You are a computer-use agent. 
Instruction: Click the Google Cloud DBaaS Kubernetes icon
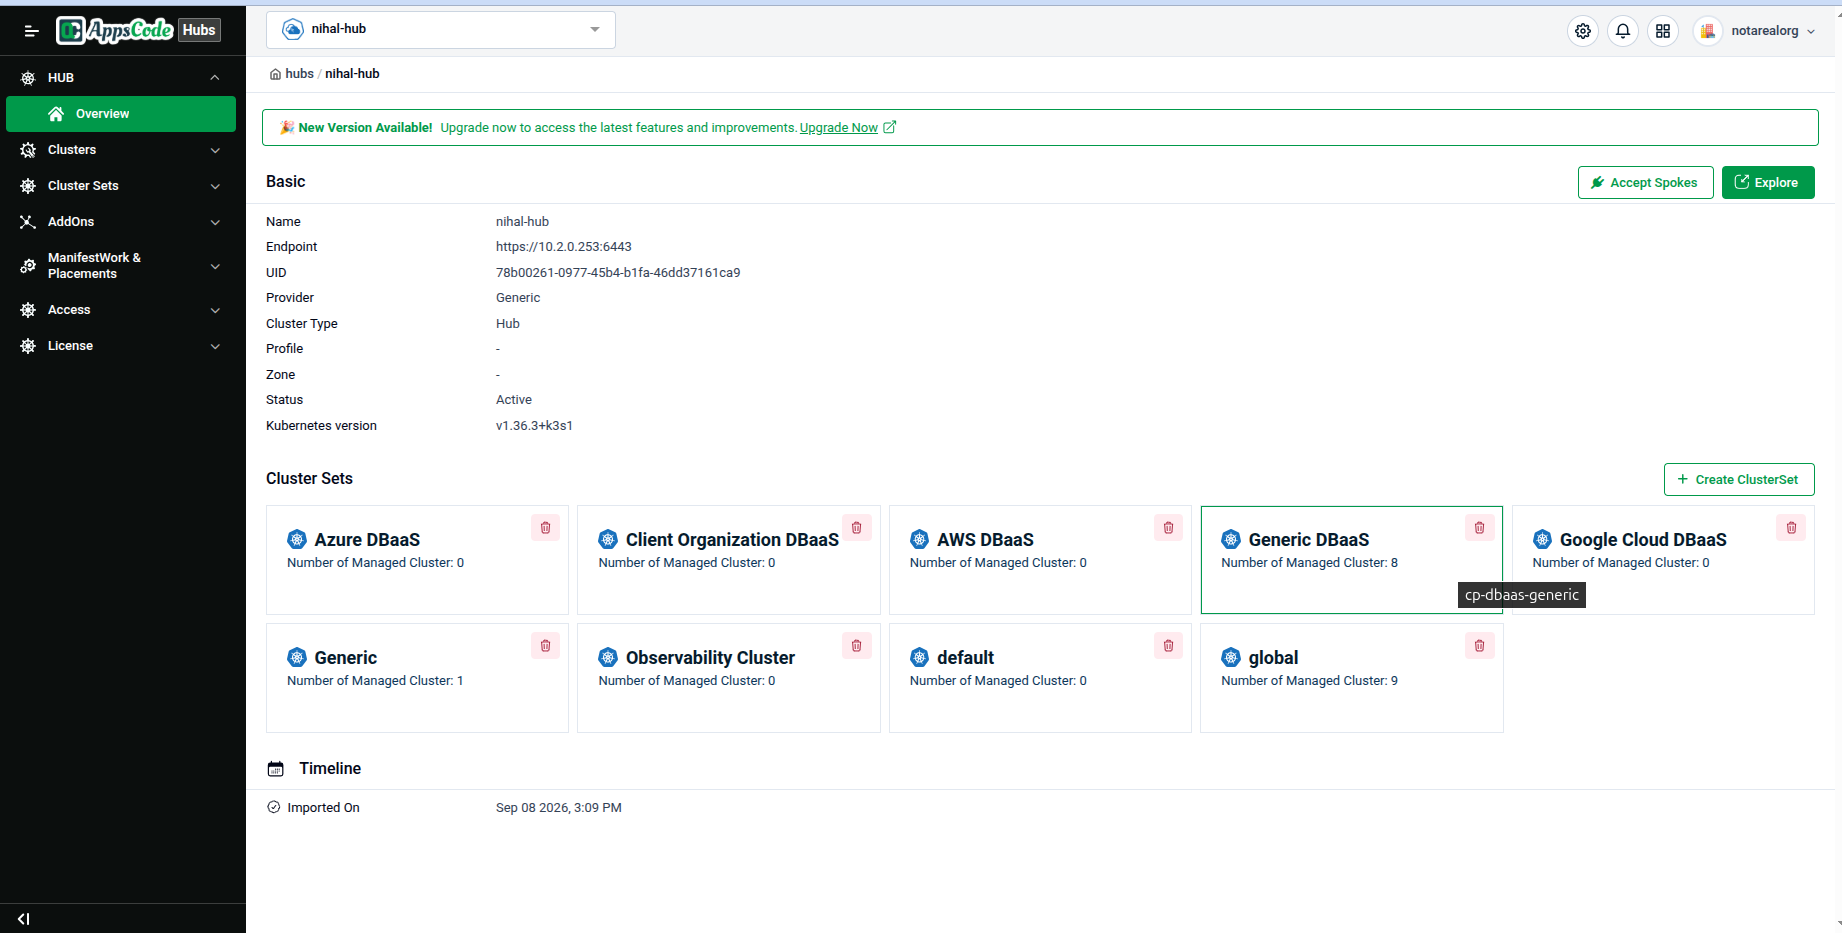pos(1543,540)
